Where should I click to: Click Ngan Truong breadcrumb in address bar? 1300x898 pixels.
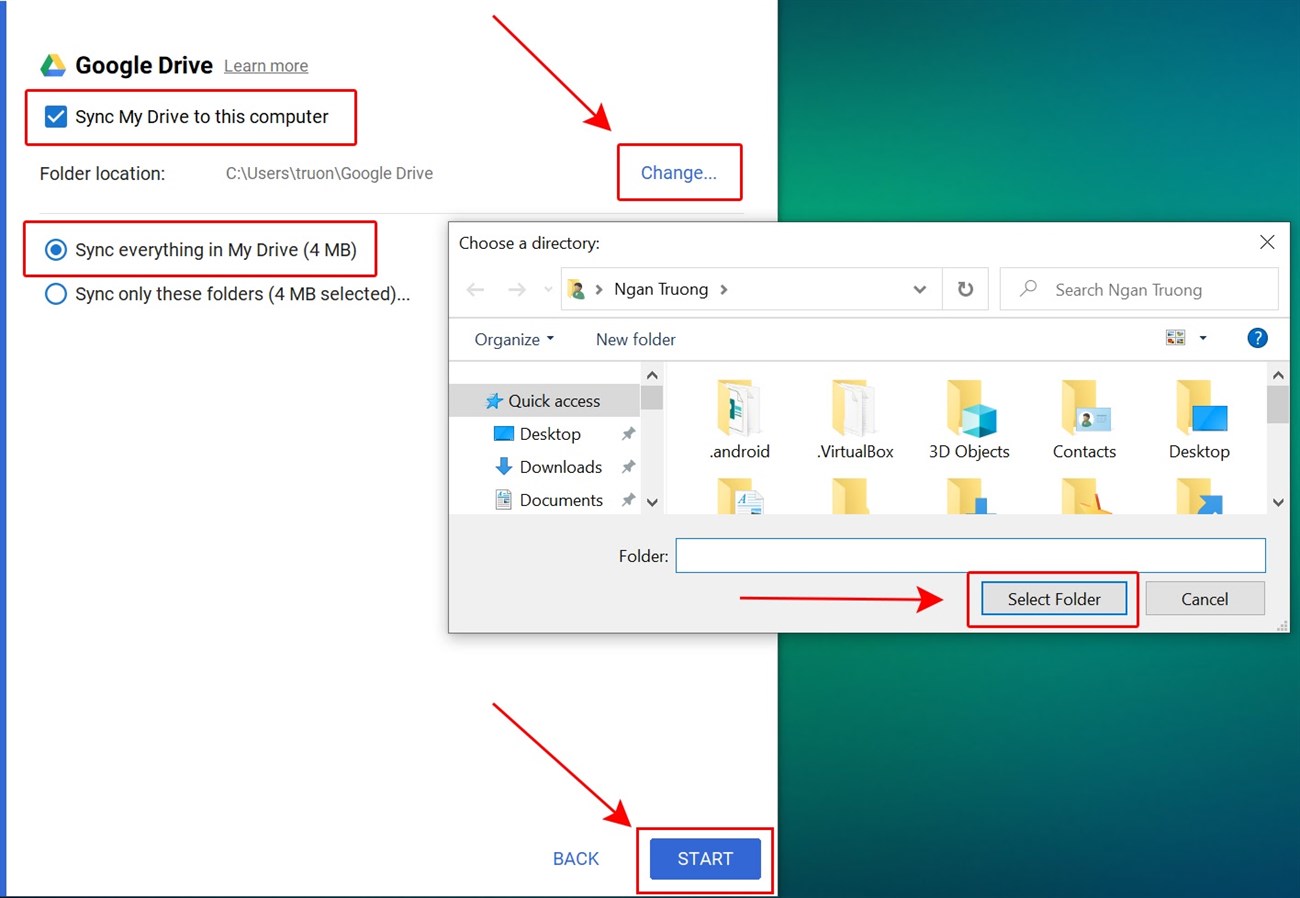[661, 289]
